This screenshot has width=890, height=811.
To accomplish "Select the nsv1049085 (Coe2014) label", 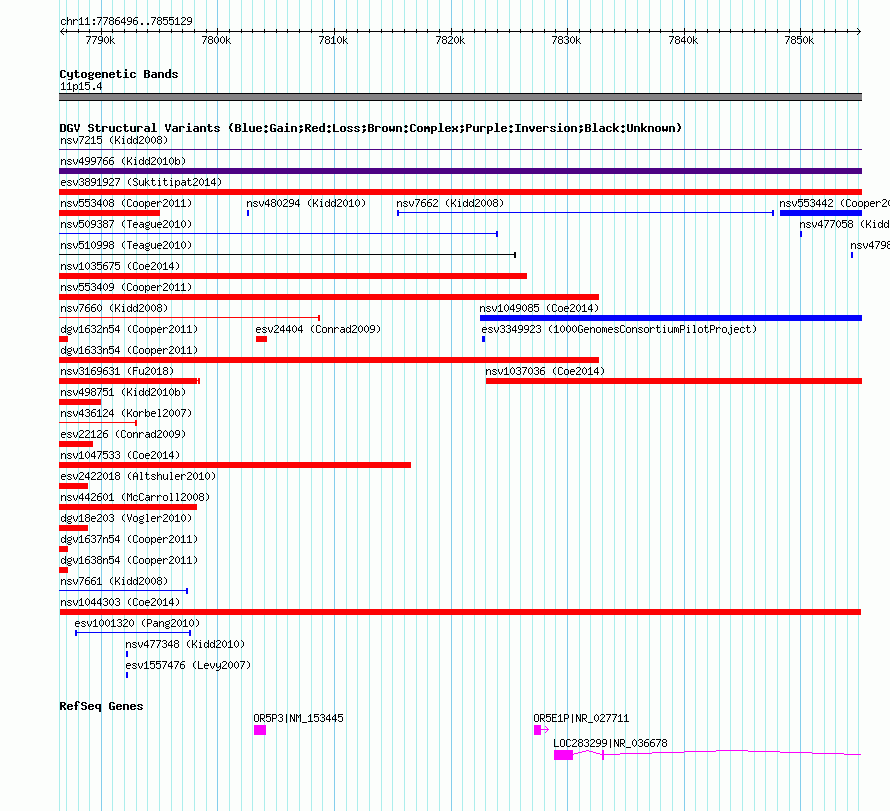I will click(539, 308).
